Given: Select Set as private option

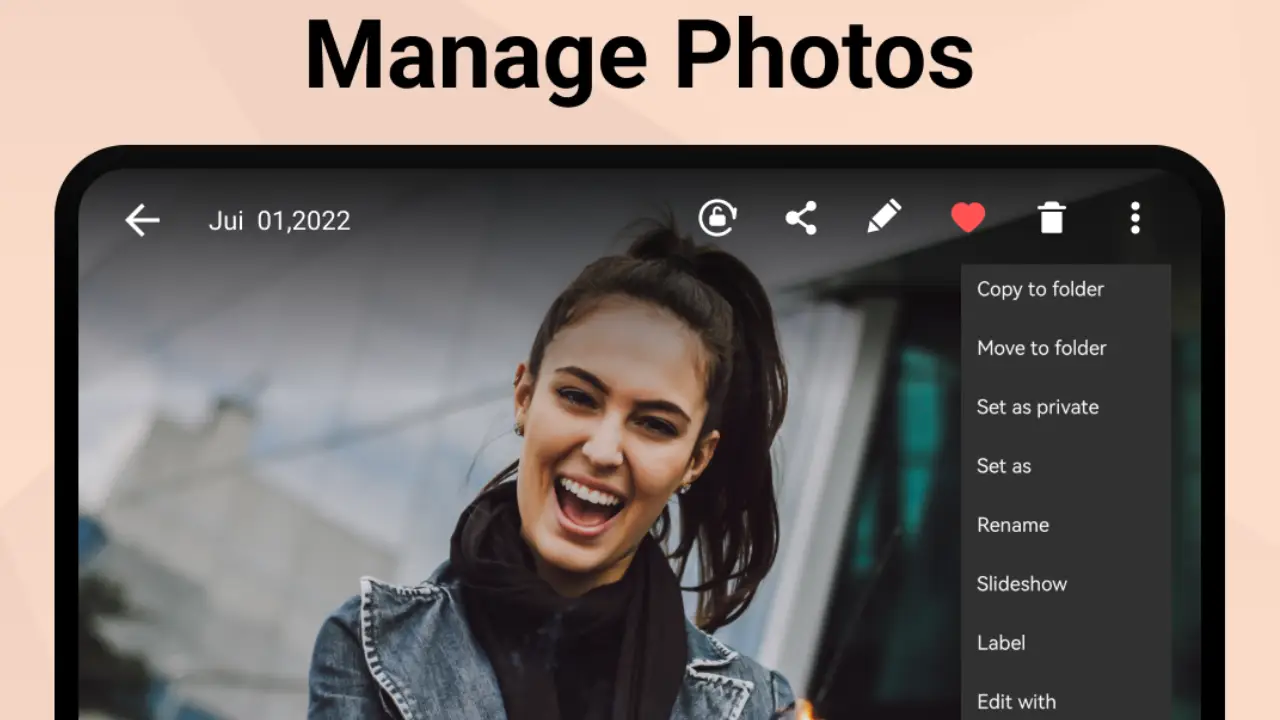Looking at the screenshot, I should tap(1037, 407).
